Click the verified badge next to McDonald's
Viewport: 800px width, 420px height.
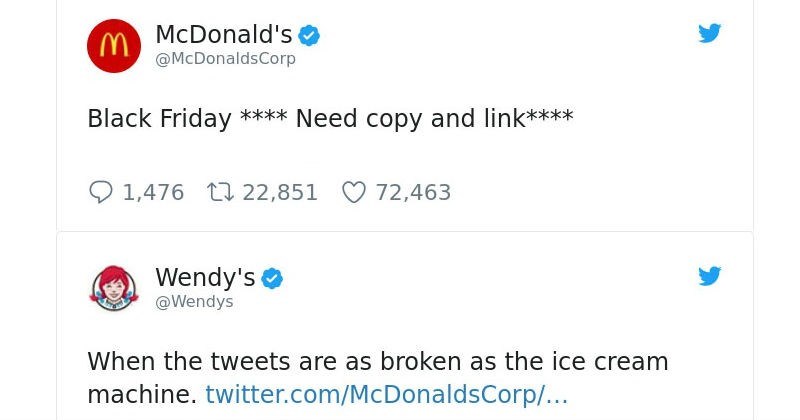point(309,36)
